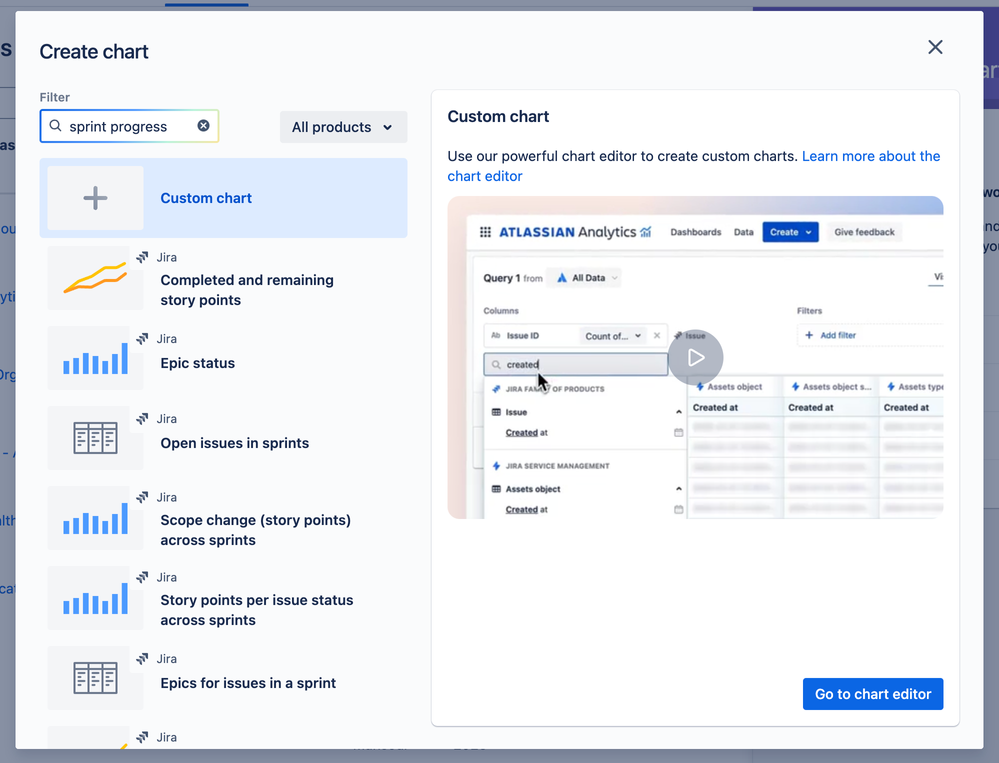Image resolution: width=999 pixels, height=763 pixels.
Task: Focus the Filter search input field
Action: (129, 126)
